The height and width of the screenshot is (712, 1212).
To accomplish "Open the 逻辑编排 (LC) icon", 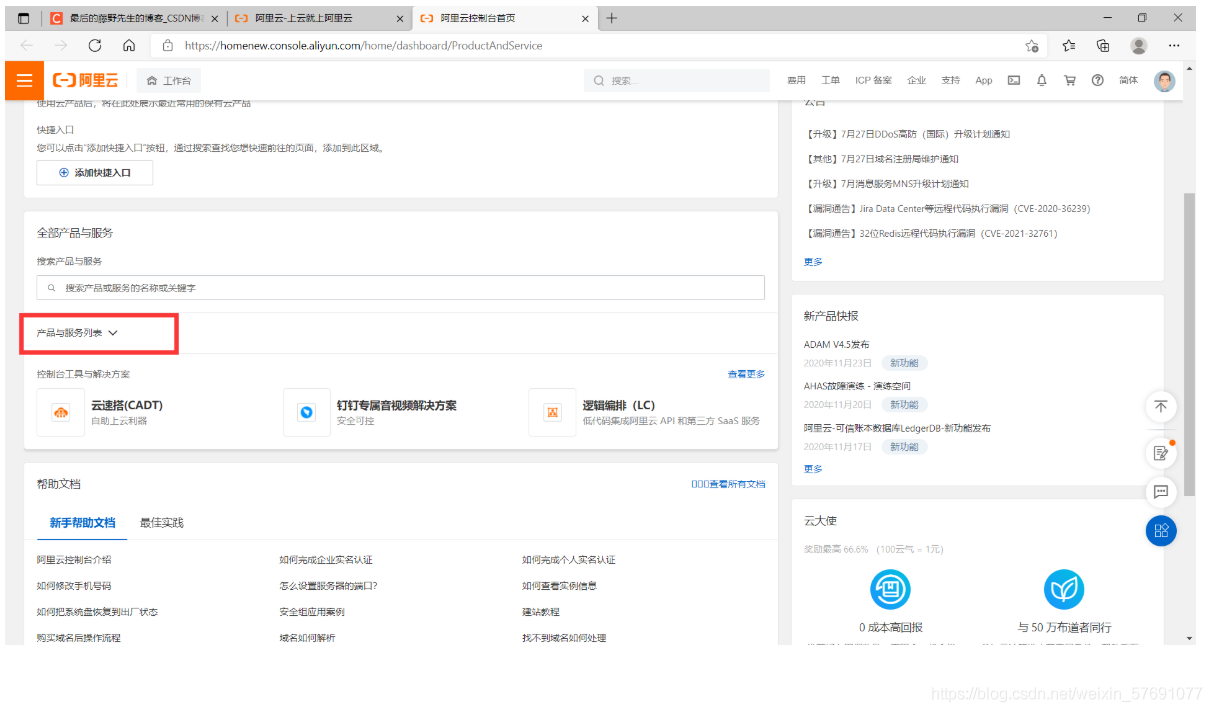I will (552, 412).
